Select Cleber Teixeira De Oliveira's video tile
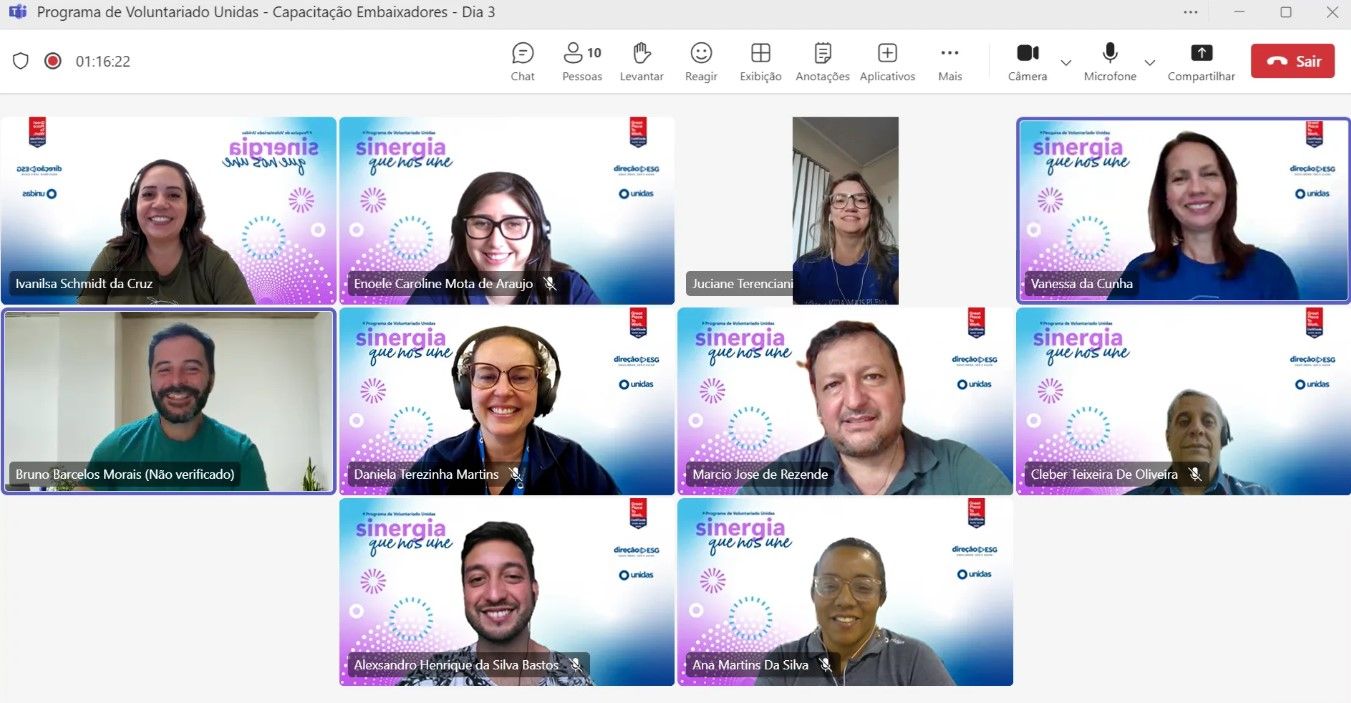 (x=1183, y=401)
